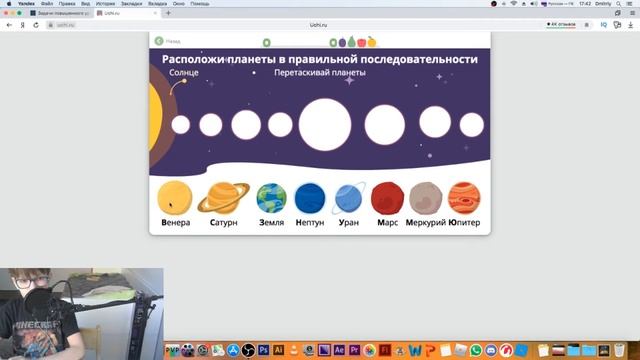Click the Солнце label
The image size is (640, 360).
(x=184, y=72)
